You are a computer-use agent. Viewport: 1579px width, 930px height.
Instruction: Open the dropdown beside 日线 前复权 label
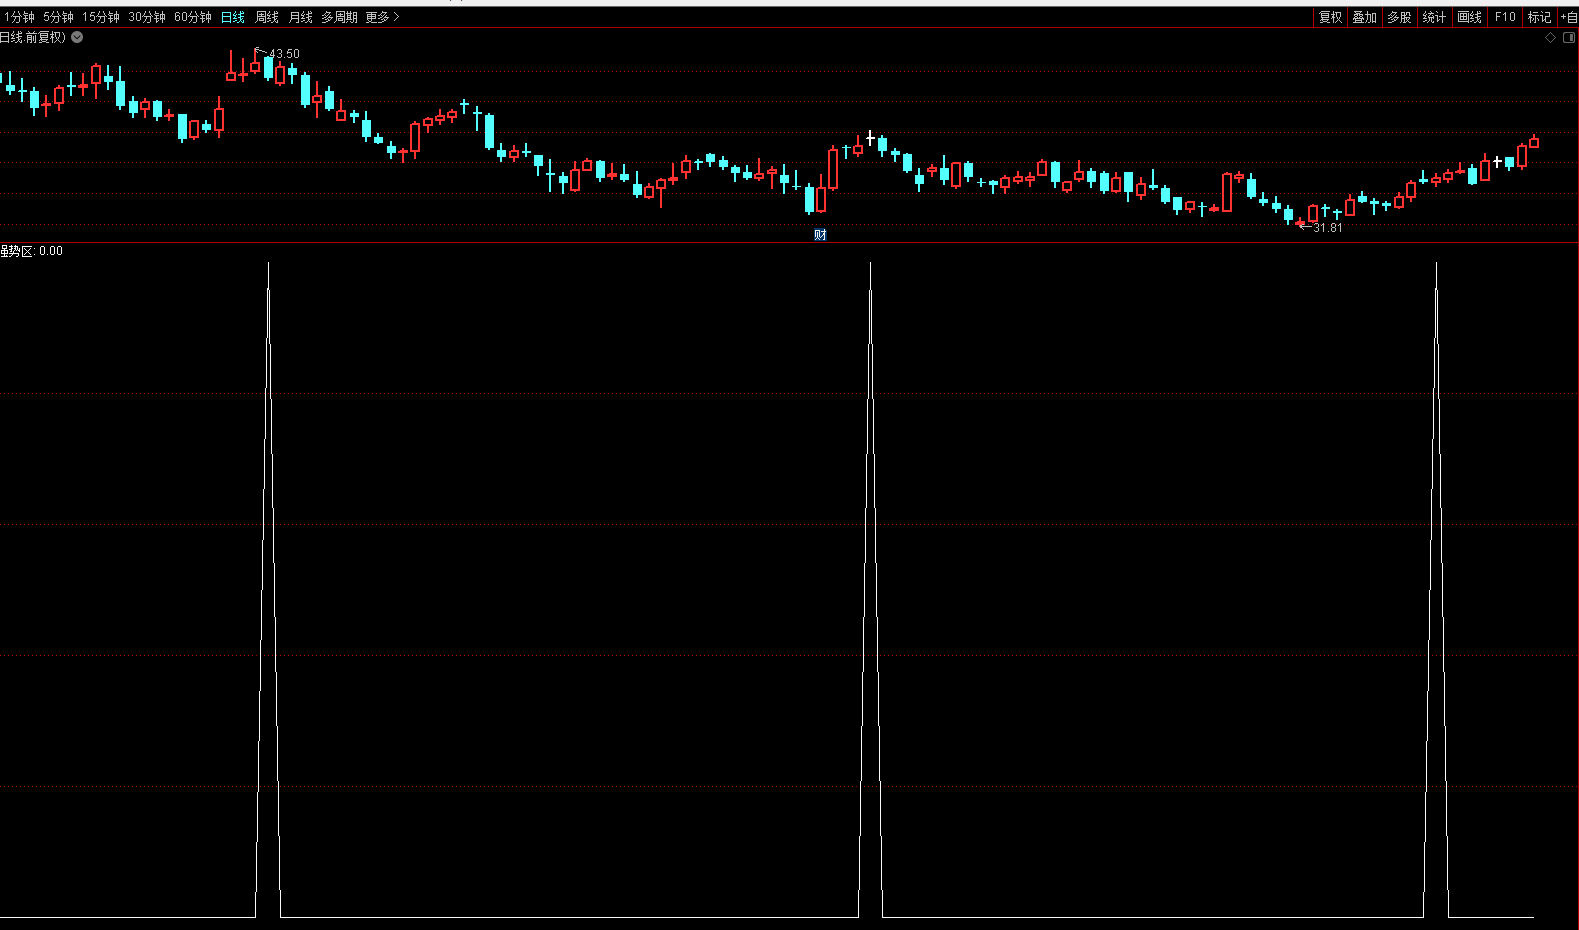tap(77, 37)
